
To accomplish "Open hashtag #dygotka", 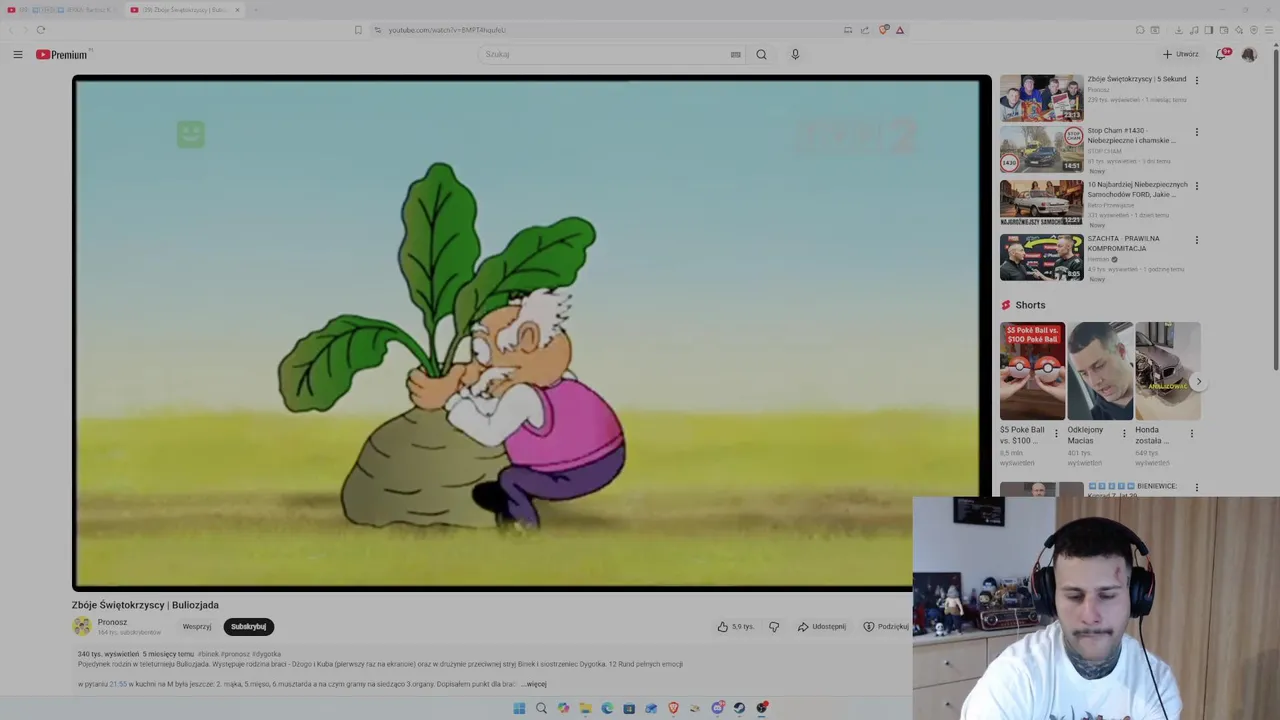I will 267,654.
